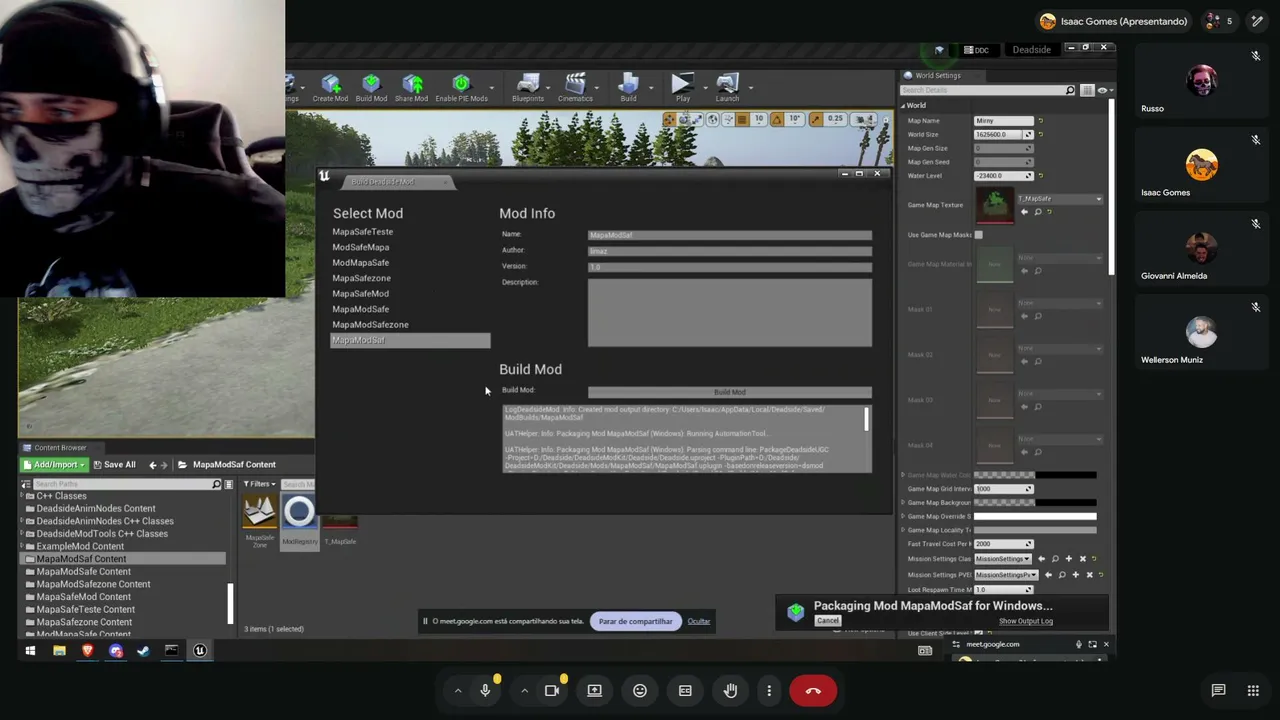1280x720 pixels.
Task: Click the Show Output Log link
Action: tap(1025, 621)
